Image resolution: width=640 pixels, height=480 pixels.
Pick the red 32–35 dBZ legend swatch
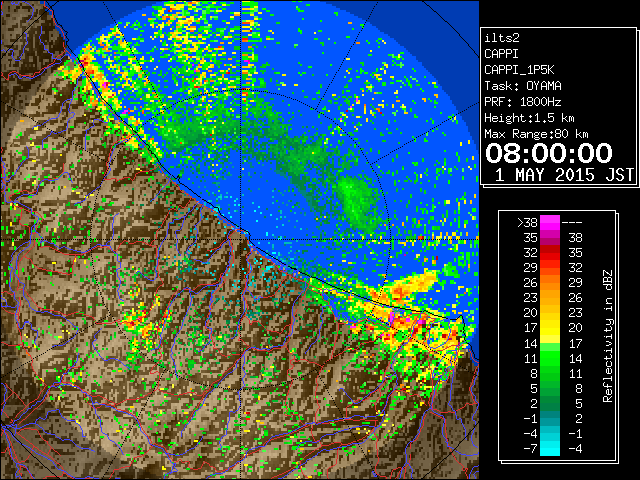pos(550,253)
